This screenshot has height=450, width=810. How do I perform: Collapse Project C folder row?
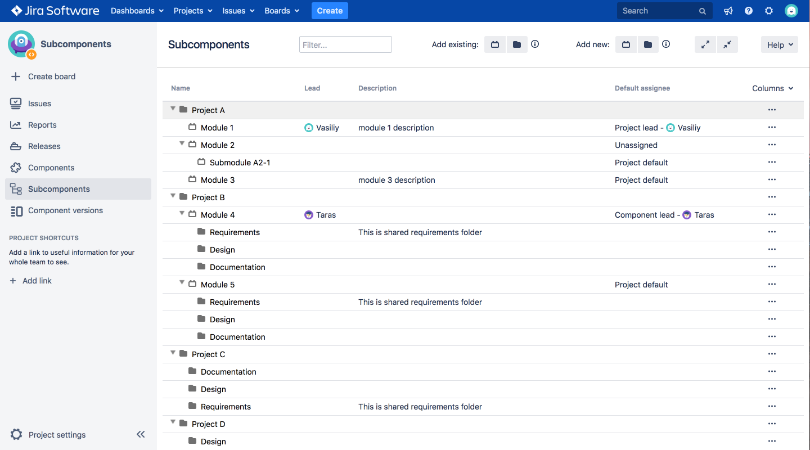click(x=173, y=353)
